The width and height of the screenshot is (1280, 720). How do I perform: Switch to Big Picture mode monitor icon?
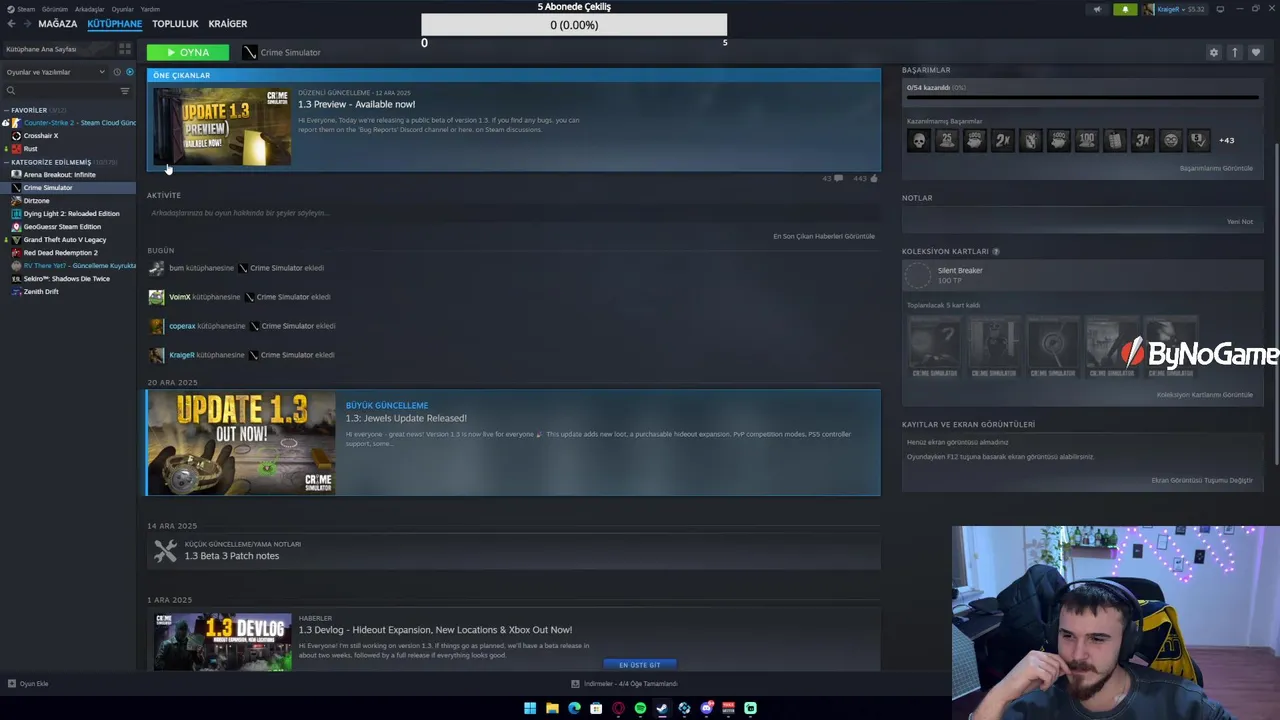point(1220,9)
